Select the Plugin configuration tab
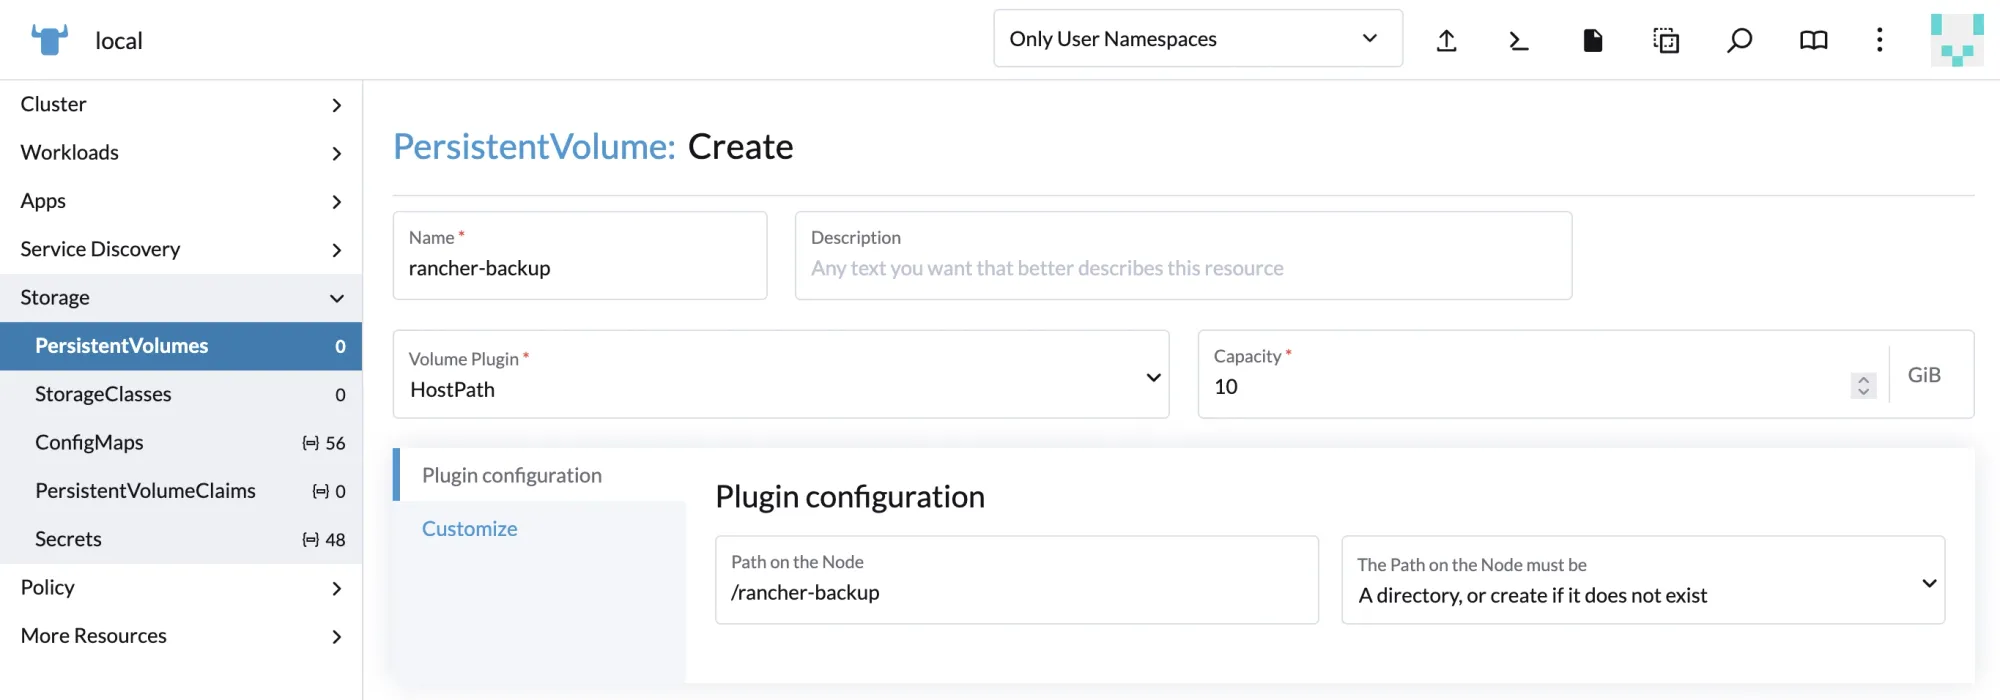 (x=540, y=475)
